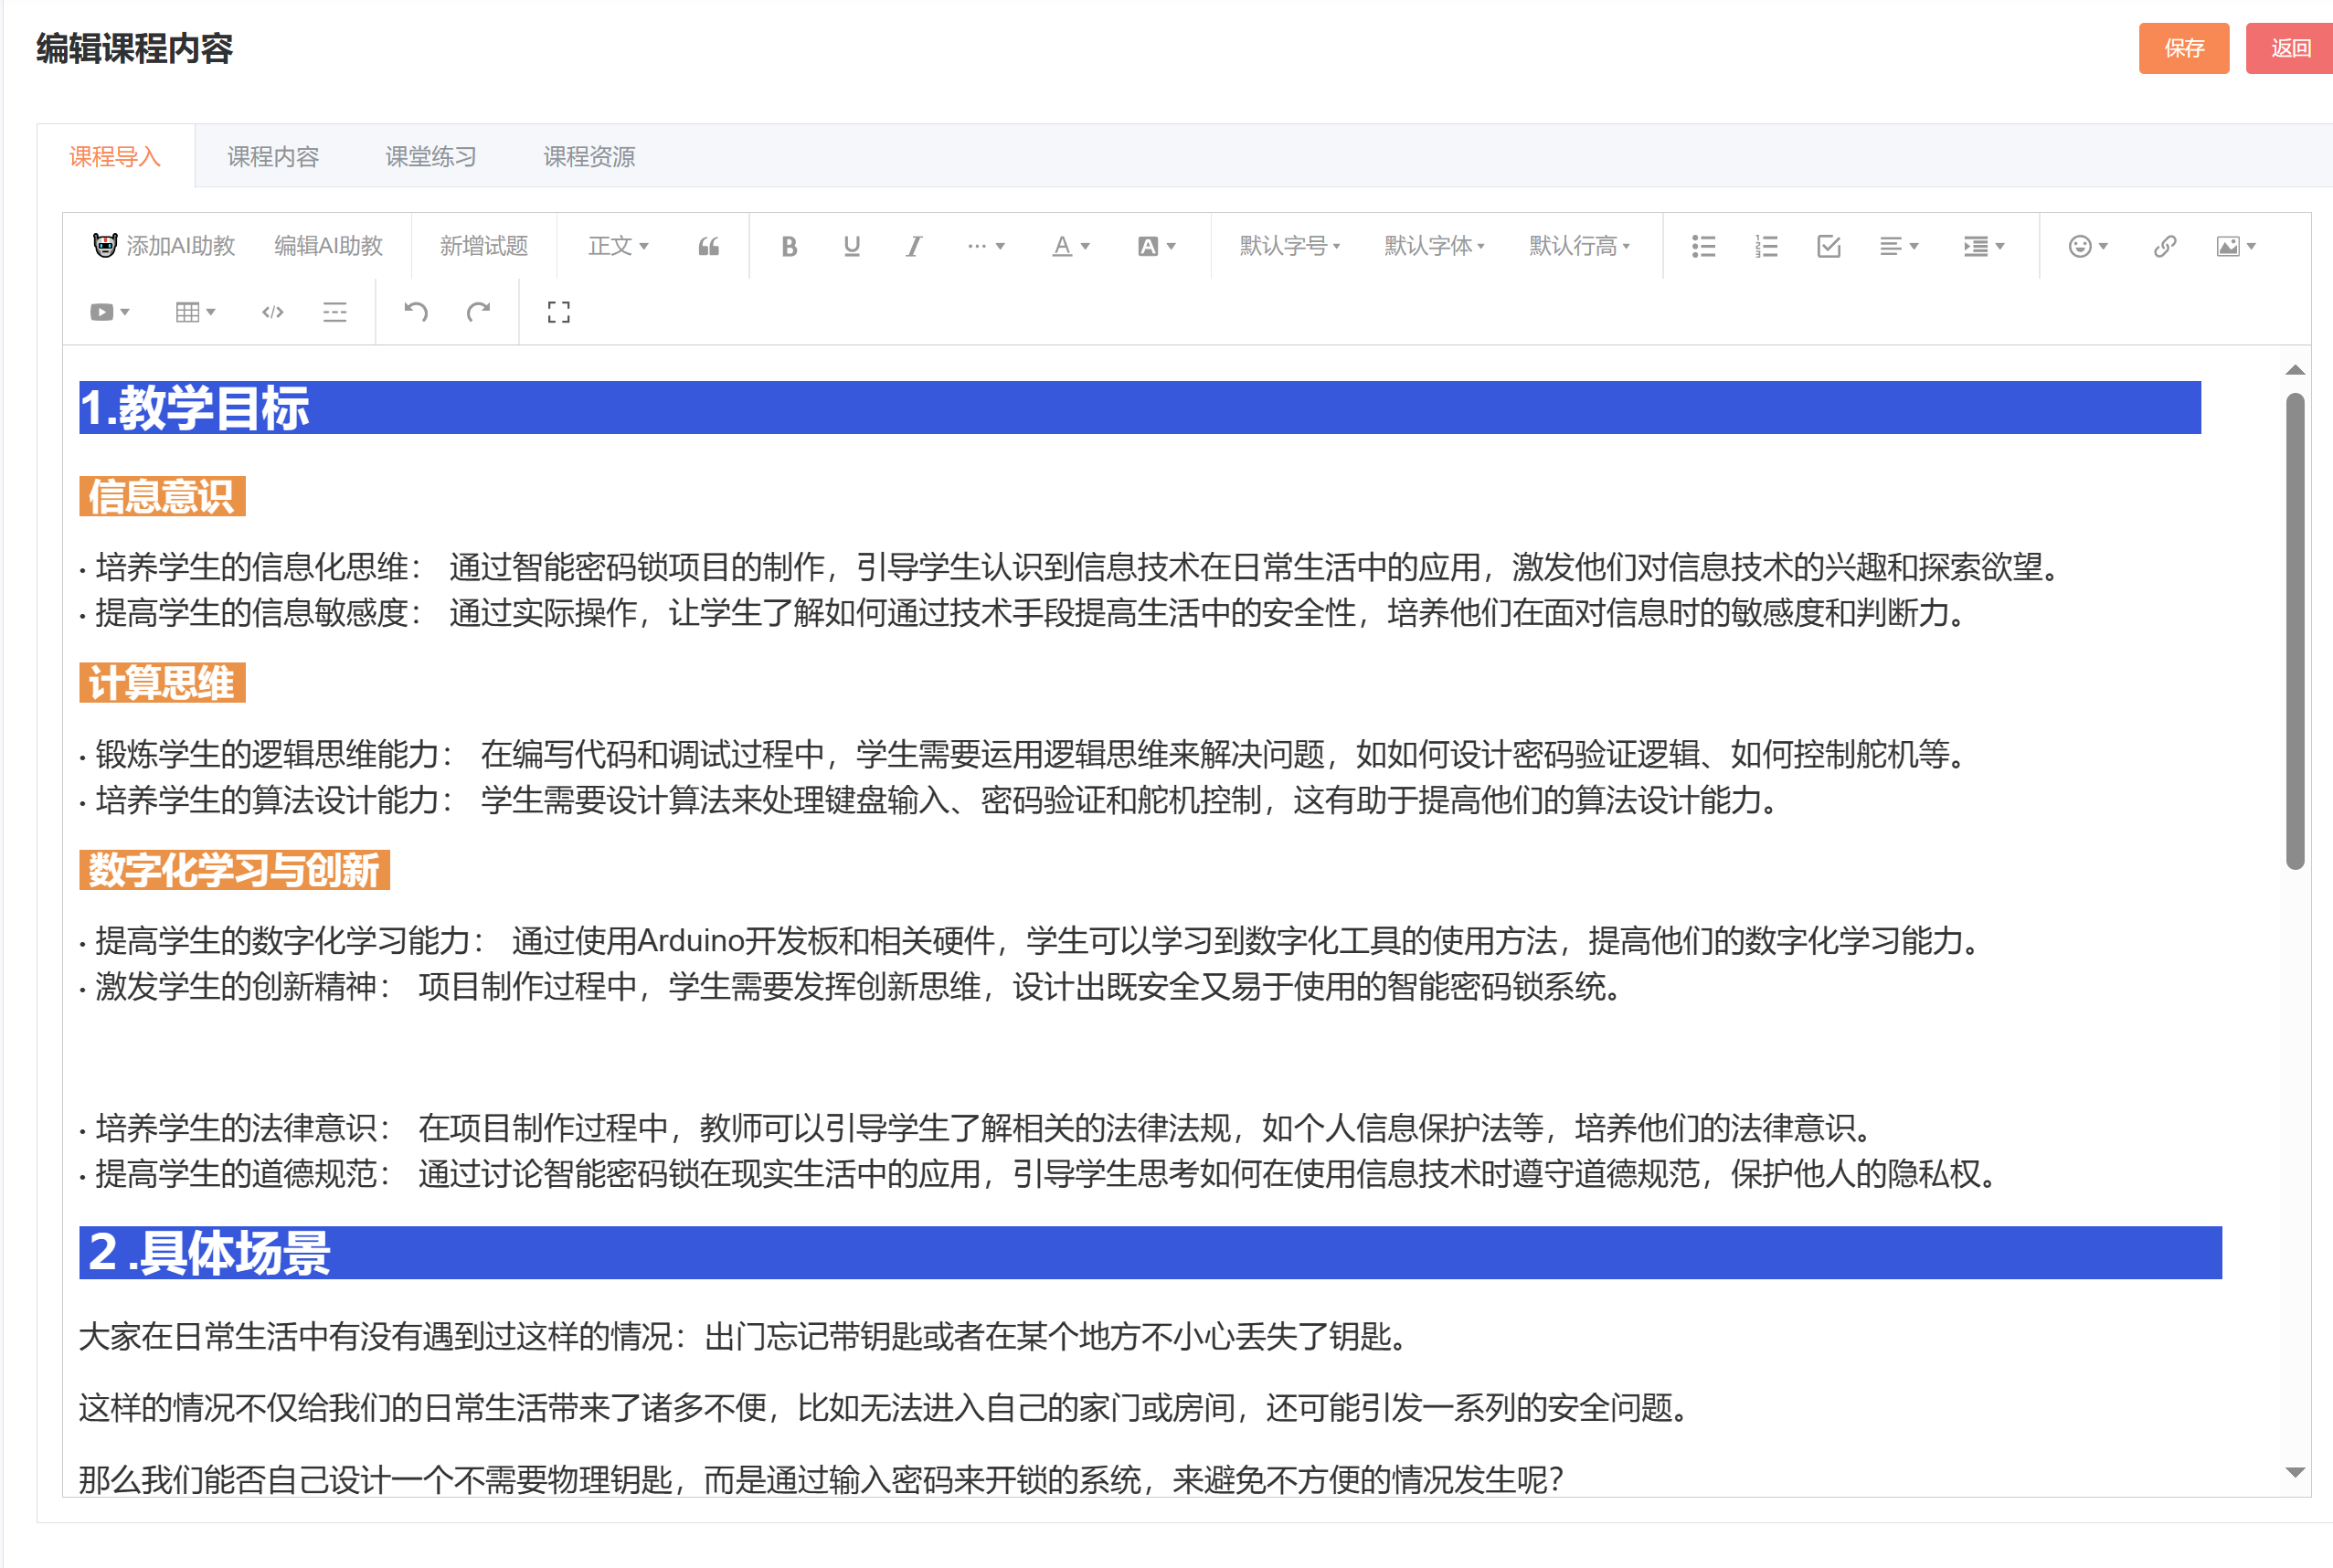
Task: Insert a code block
Action: [x=272, y=312]
